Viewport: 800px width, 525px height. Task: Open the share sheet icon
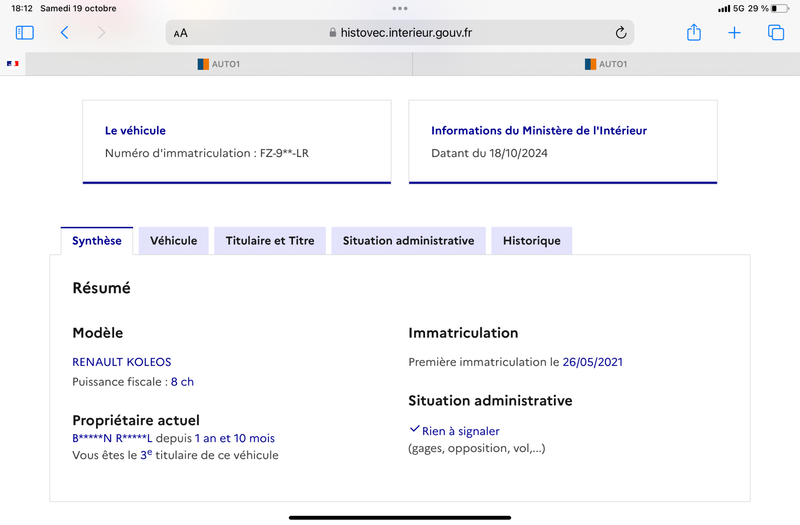point(694,32)
